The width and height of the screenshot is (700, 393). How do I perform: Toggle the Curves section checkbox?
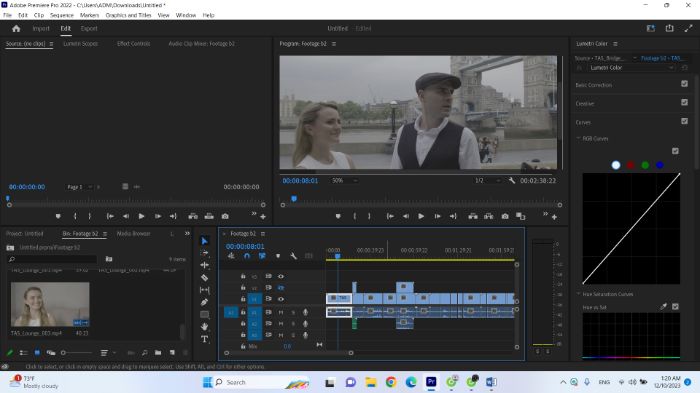[684, 121]
